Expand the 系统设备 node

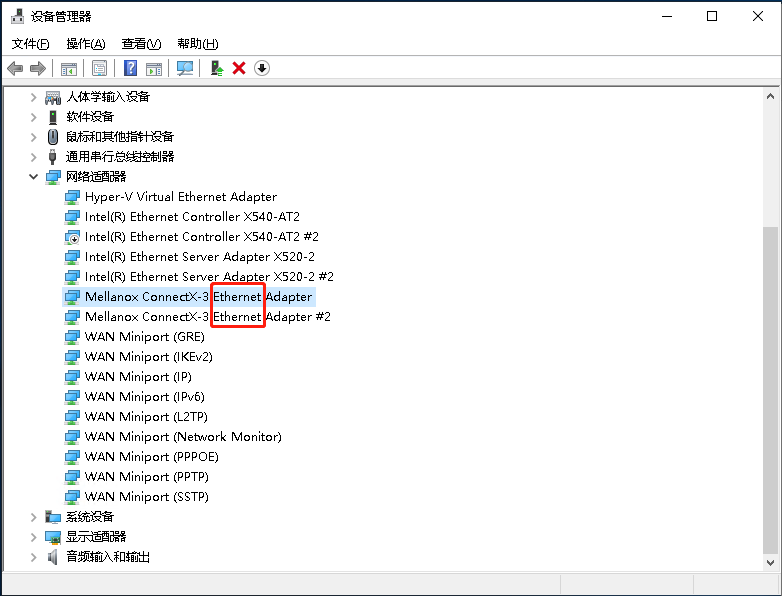point(33,517)
